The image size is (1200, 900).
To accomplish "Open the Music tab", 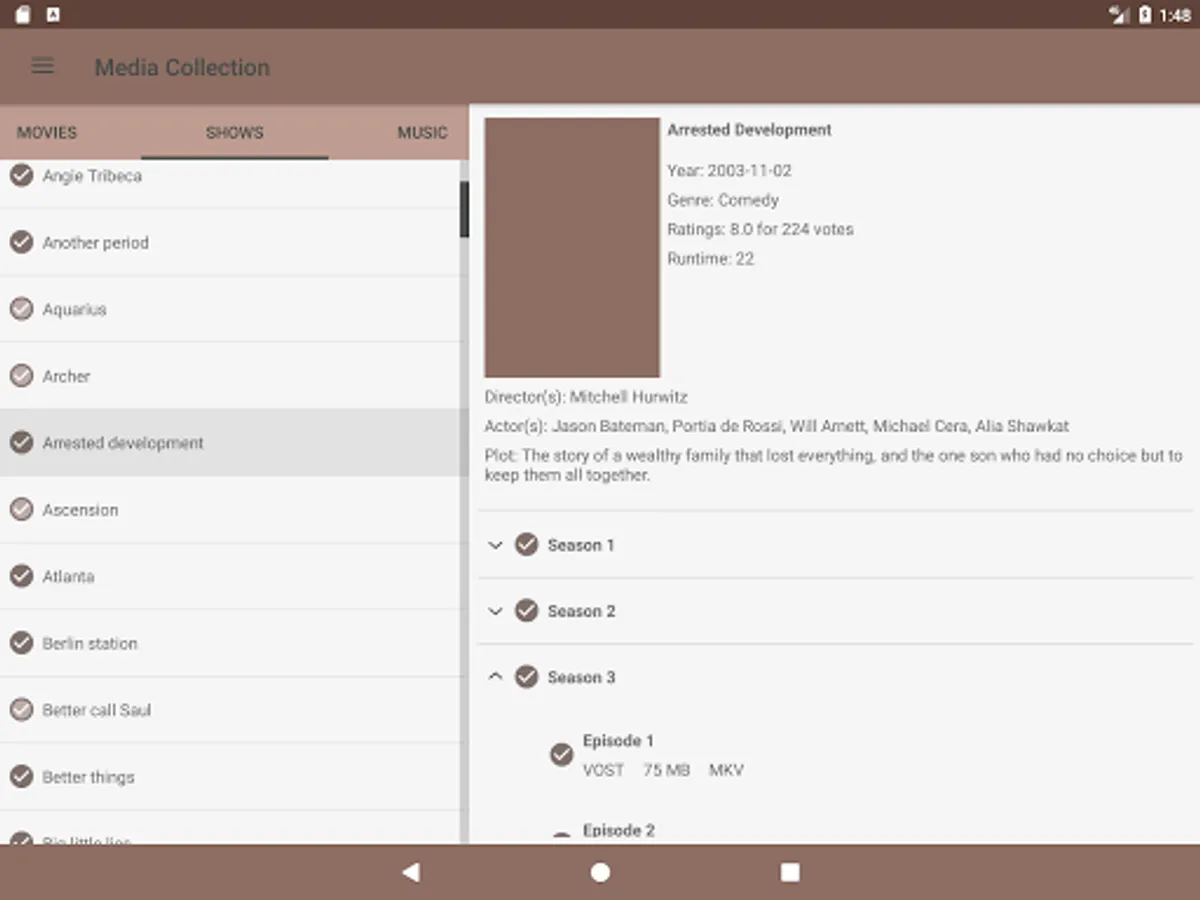I will point(422,132).
